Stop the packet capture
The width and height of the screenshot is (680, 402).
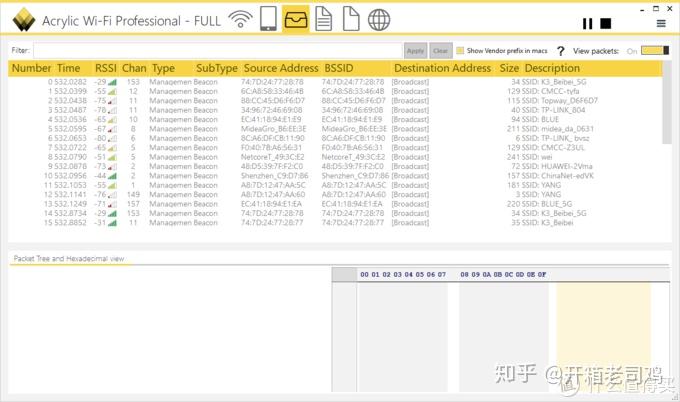(606, 23)
